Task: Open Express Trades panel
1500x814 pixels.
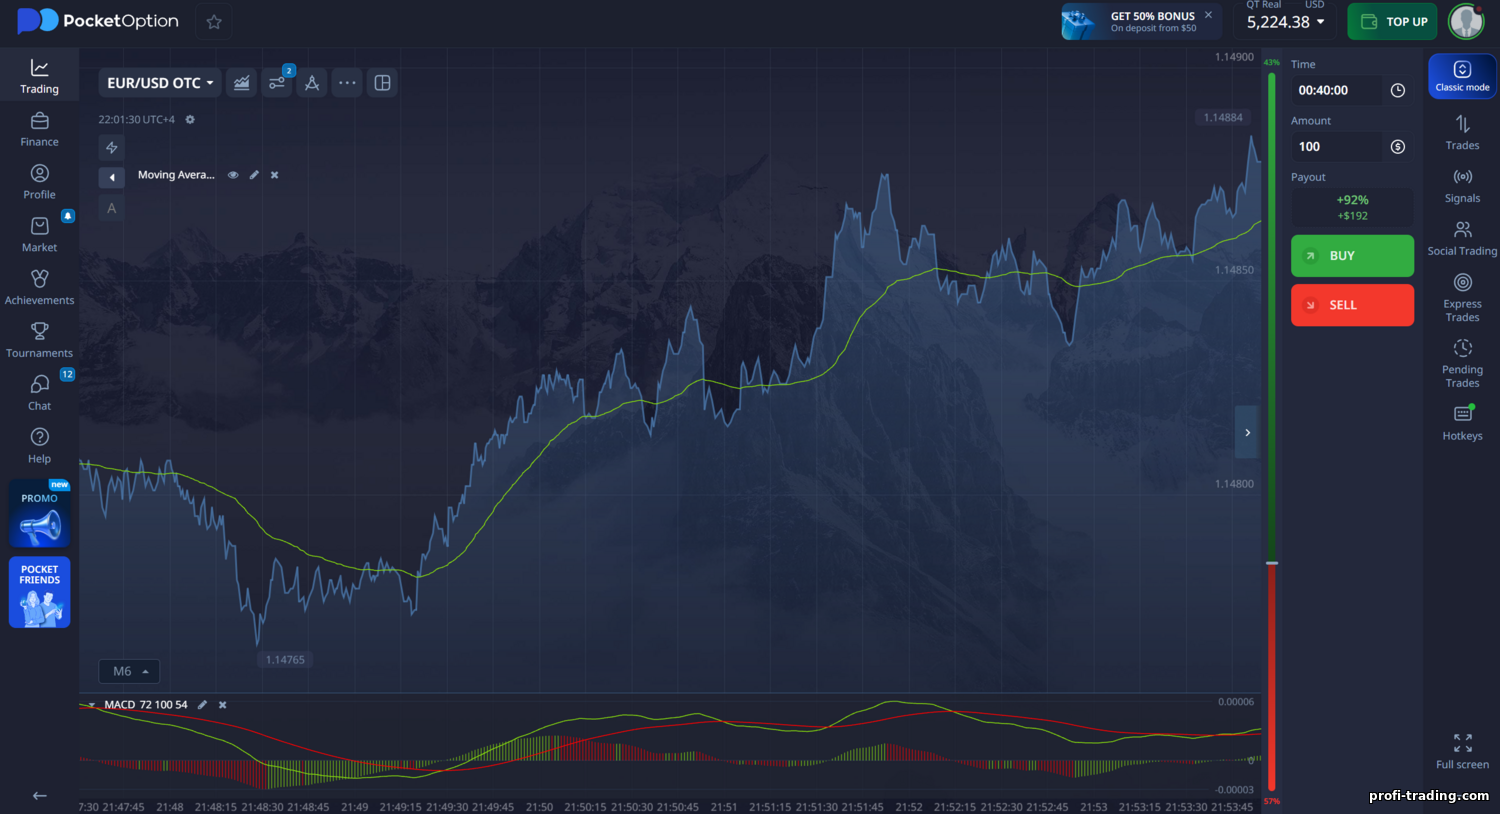Action: point(1462,296)
